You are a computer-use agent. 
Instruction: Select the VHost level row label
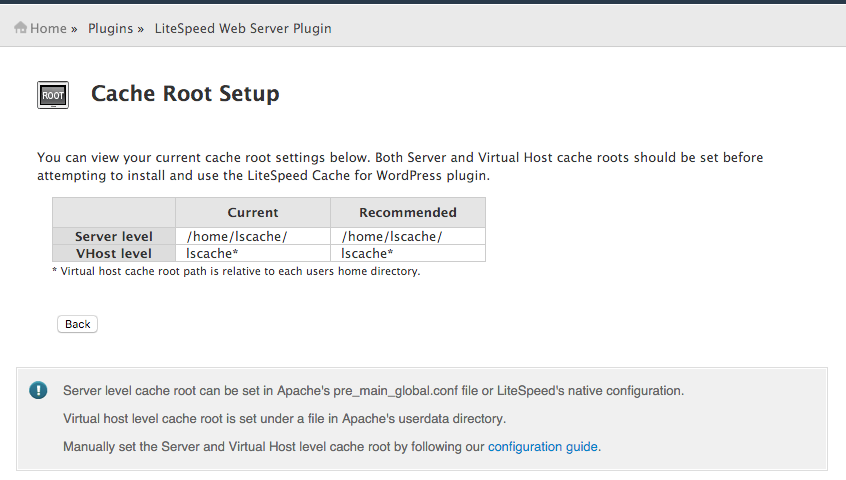(x=114, y=253)
